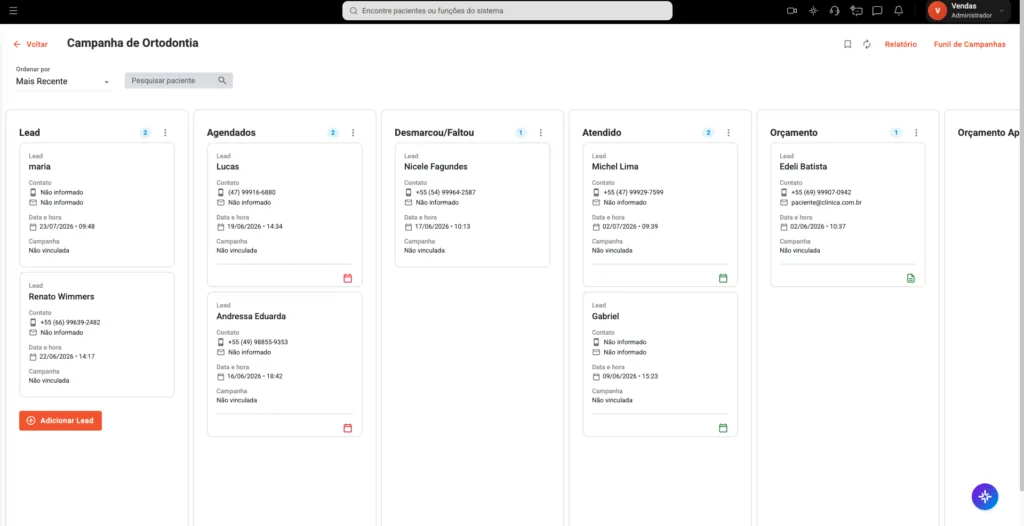Click the red calendar icon on Lucas card
1024x526 pixels.
tap(347, 278)
